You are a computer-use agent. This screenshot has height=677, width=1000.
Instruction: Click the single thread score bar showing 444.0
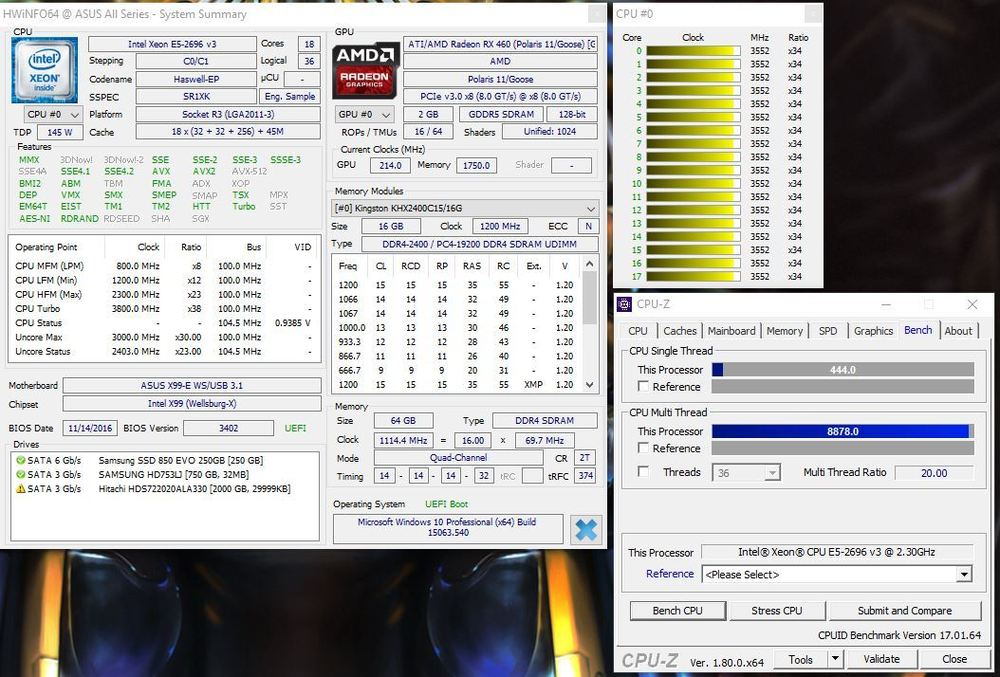pos(842,370)
